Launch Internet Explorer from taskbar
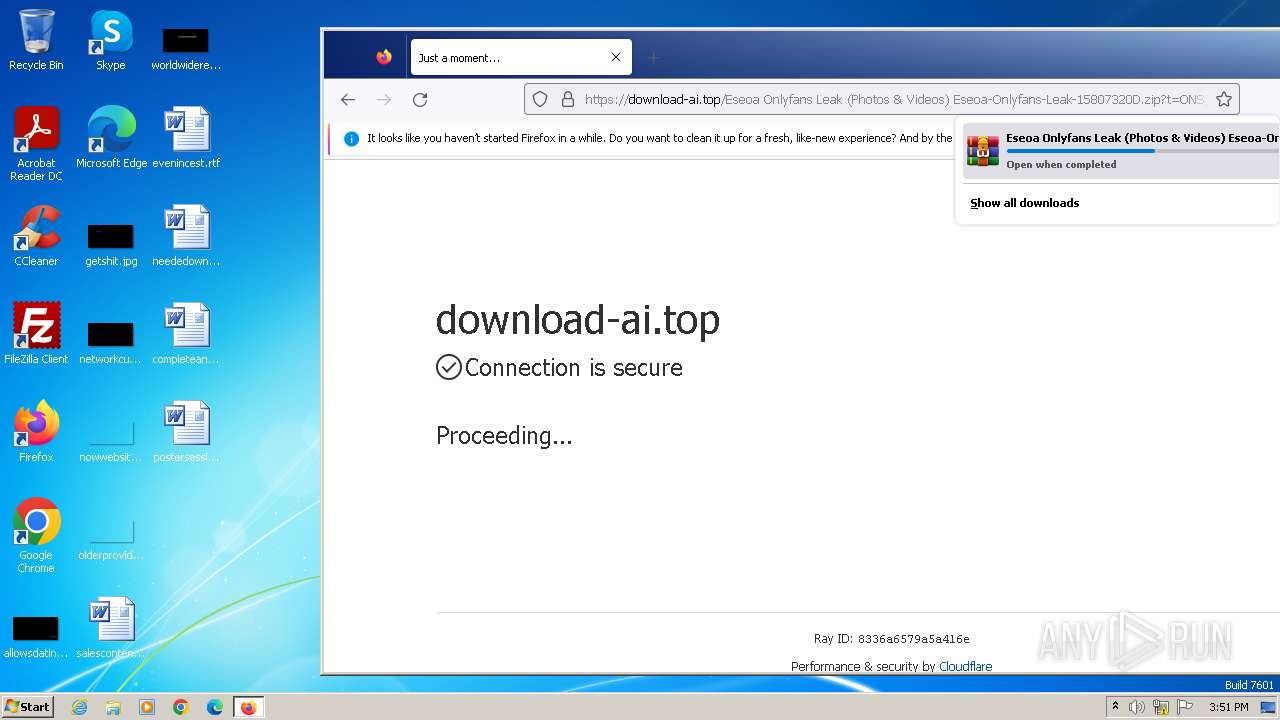This screenshot has height=720, width=1280. [x=79, y=707]
